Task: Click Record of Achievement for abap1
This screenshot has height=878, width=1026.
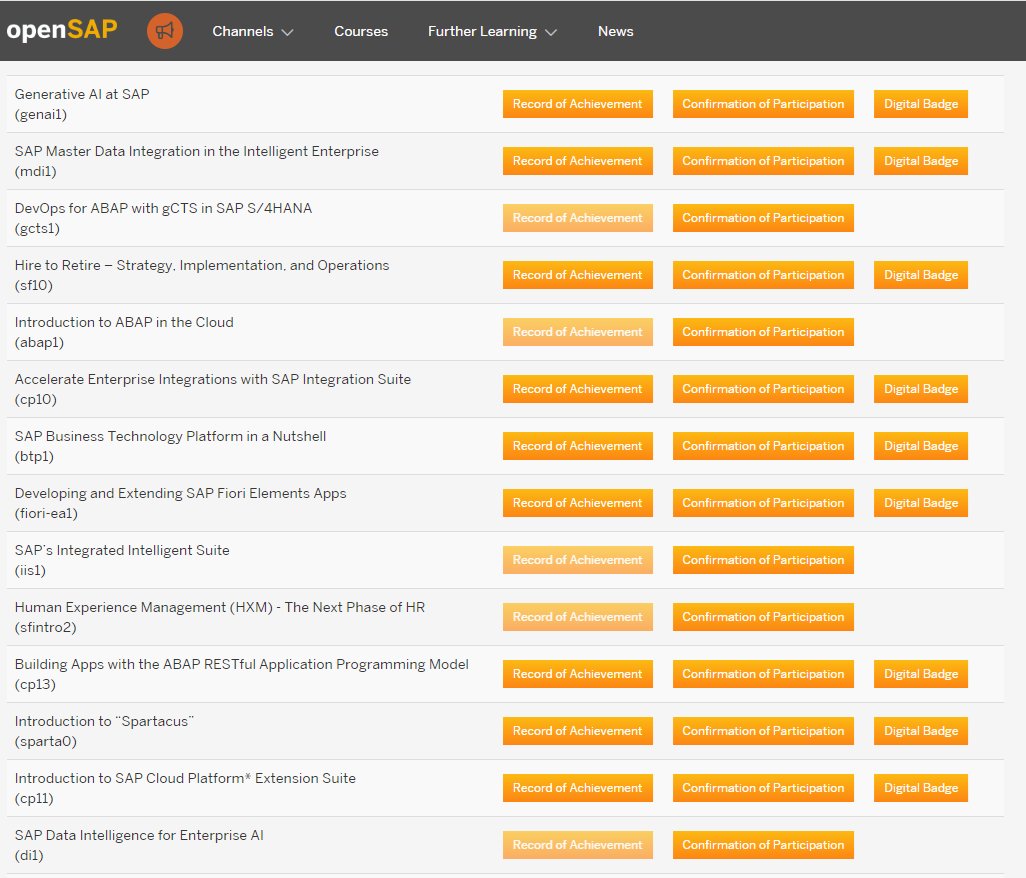Action: click(578, 332)
